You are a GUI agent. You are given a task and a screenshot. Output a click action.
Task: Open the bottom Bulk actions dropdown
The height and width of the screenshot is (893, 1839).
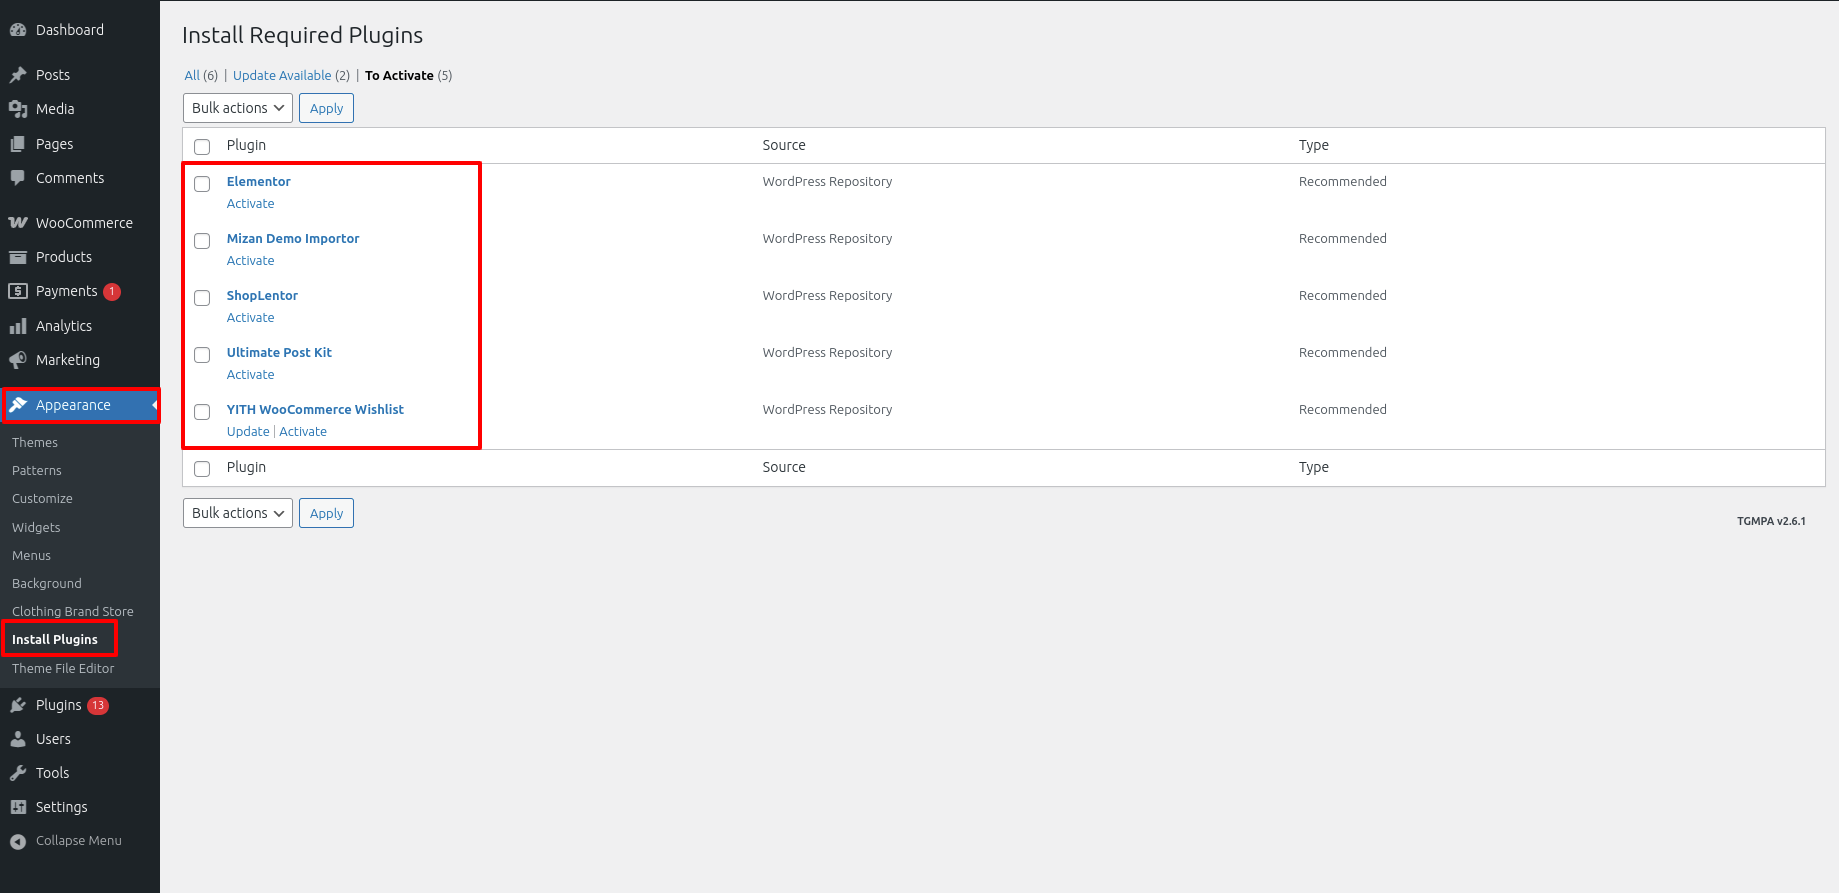238,513
